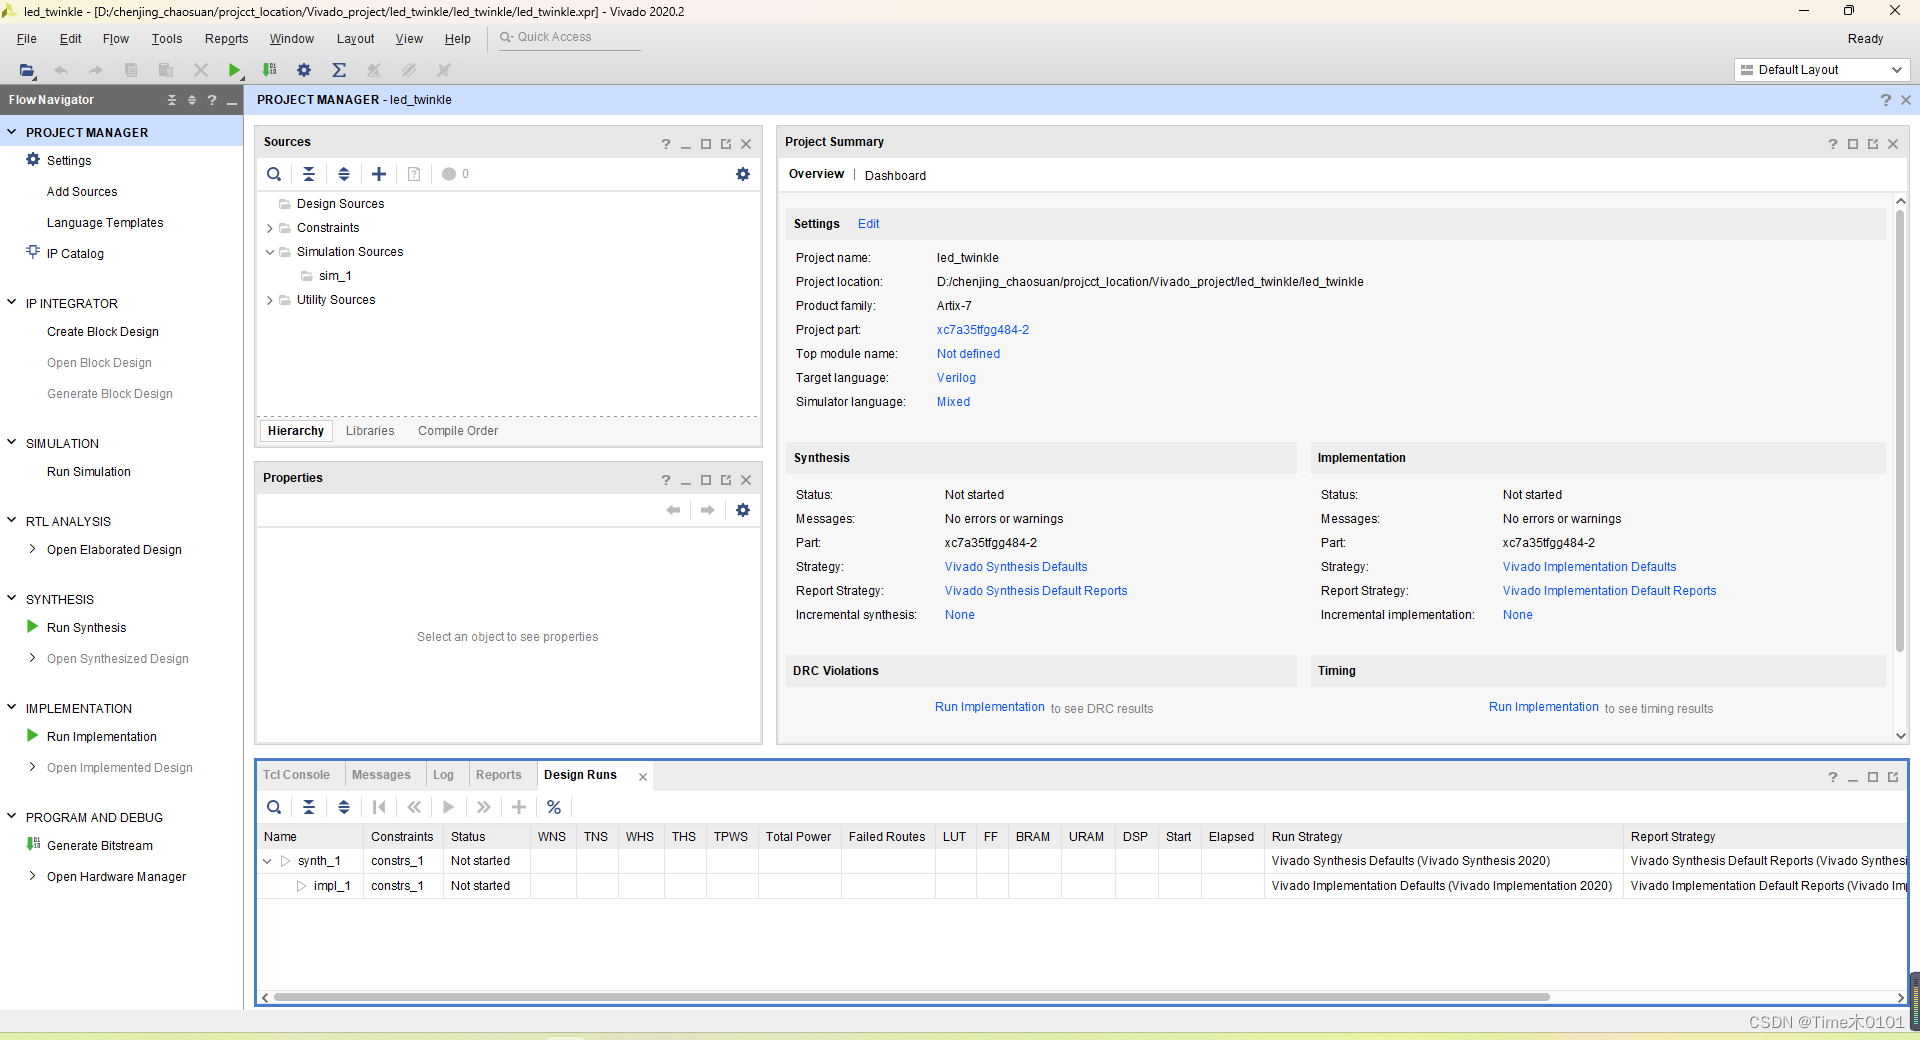This screenshot has height=1040, width=1920.
Task: Click the Quick Access search field
Action: (570, 37)
